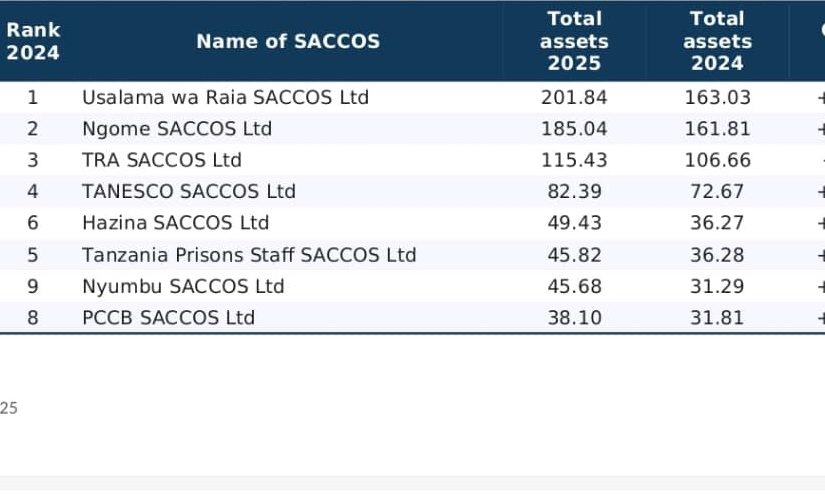The width and height of the screenshot is (825, 500).
Task: Click the 185.04 total assets value
Action: pos(574,129)
